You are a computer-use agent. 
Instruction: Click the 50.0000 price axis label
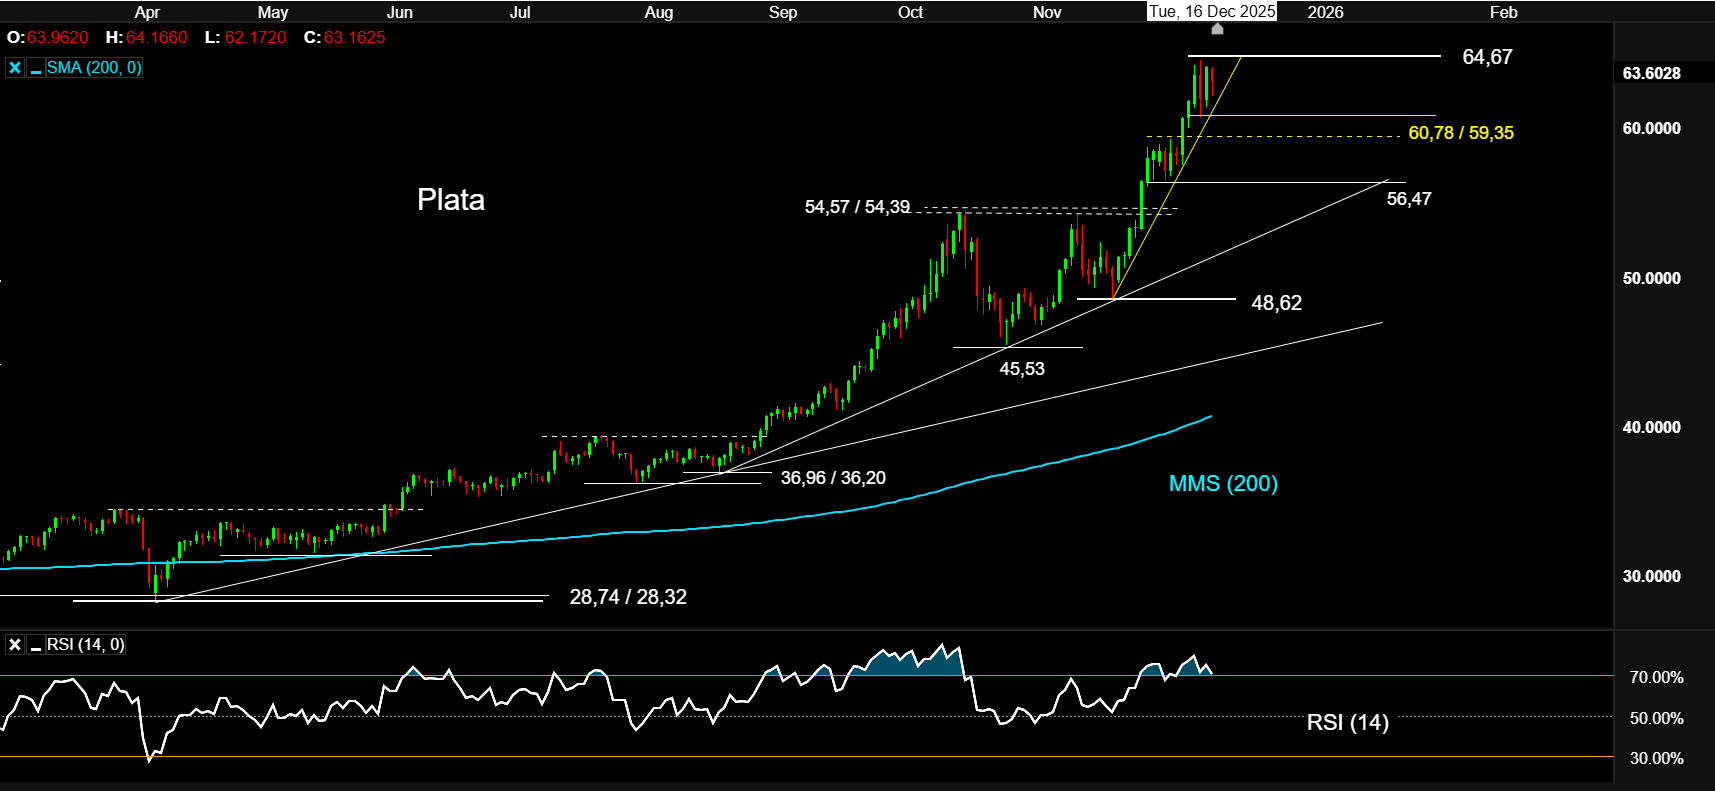1651,278
